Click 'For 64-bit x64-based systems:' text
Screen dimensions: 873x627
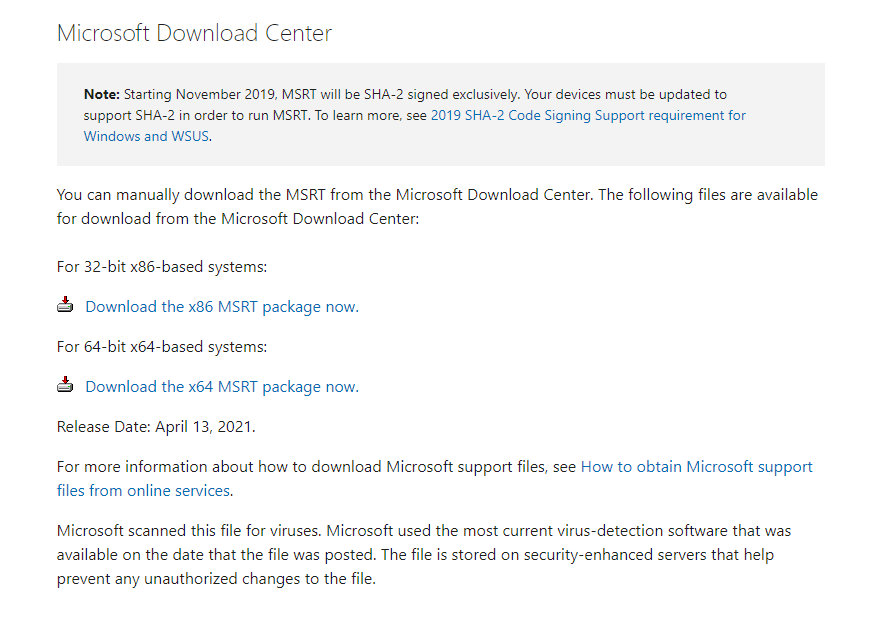162,347
